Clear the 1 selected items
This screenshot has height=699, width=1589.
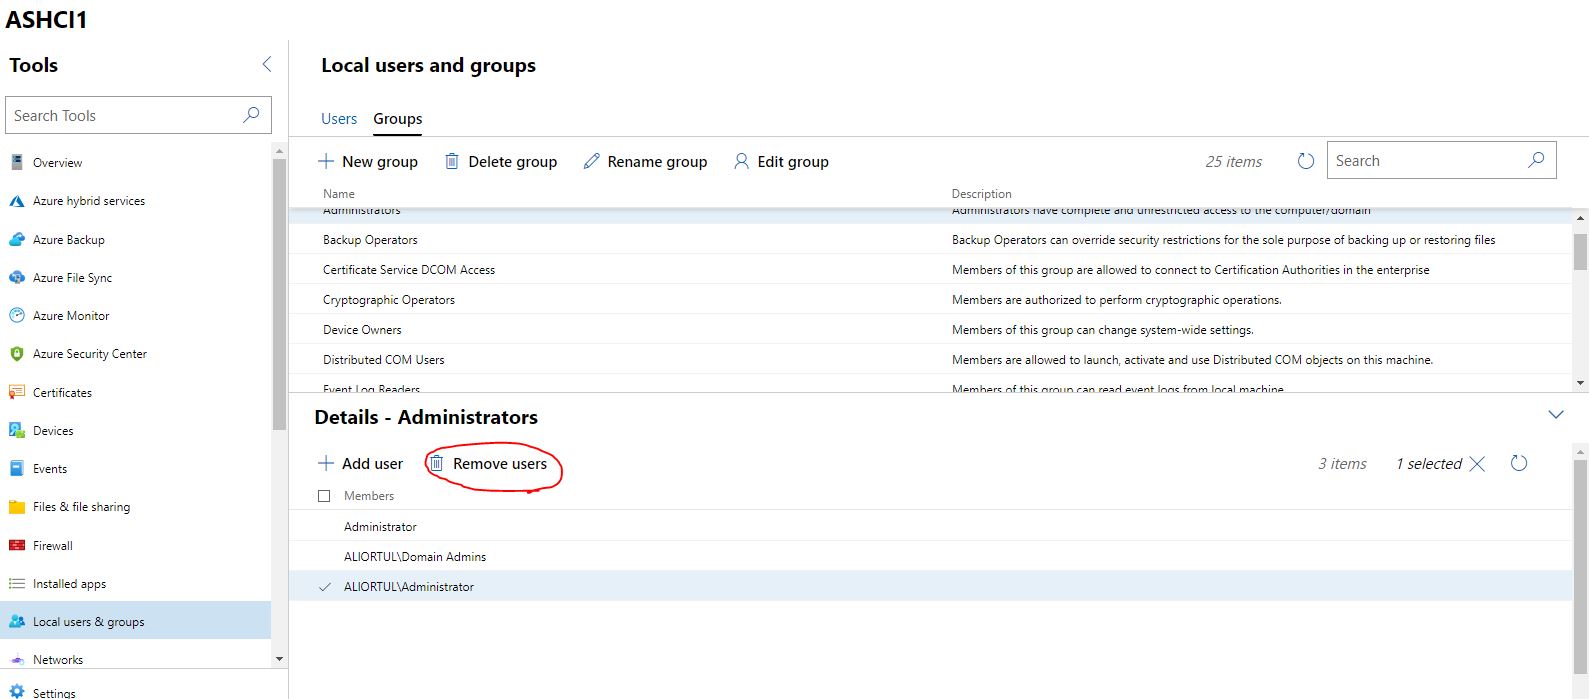point(1477,464)
